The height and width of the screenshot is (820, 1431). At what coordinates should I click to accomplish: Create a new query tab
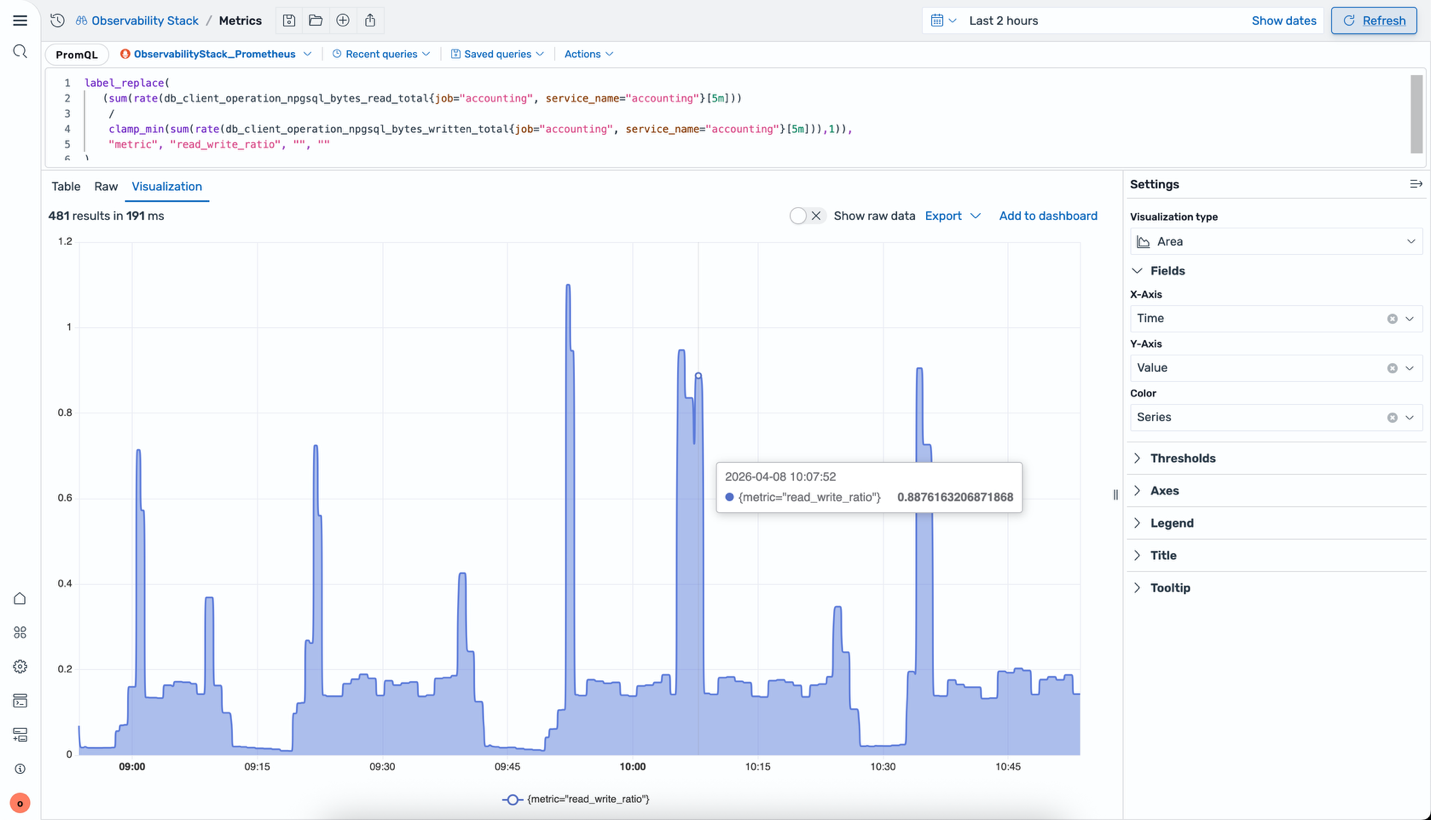click(x=343, y=20)
